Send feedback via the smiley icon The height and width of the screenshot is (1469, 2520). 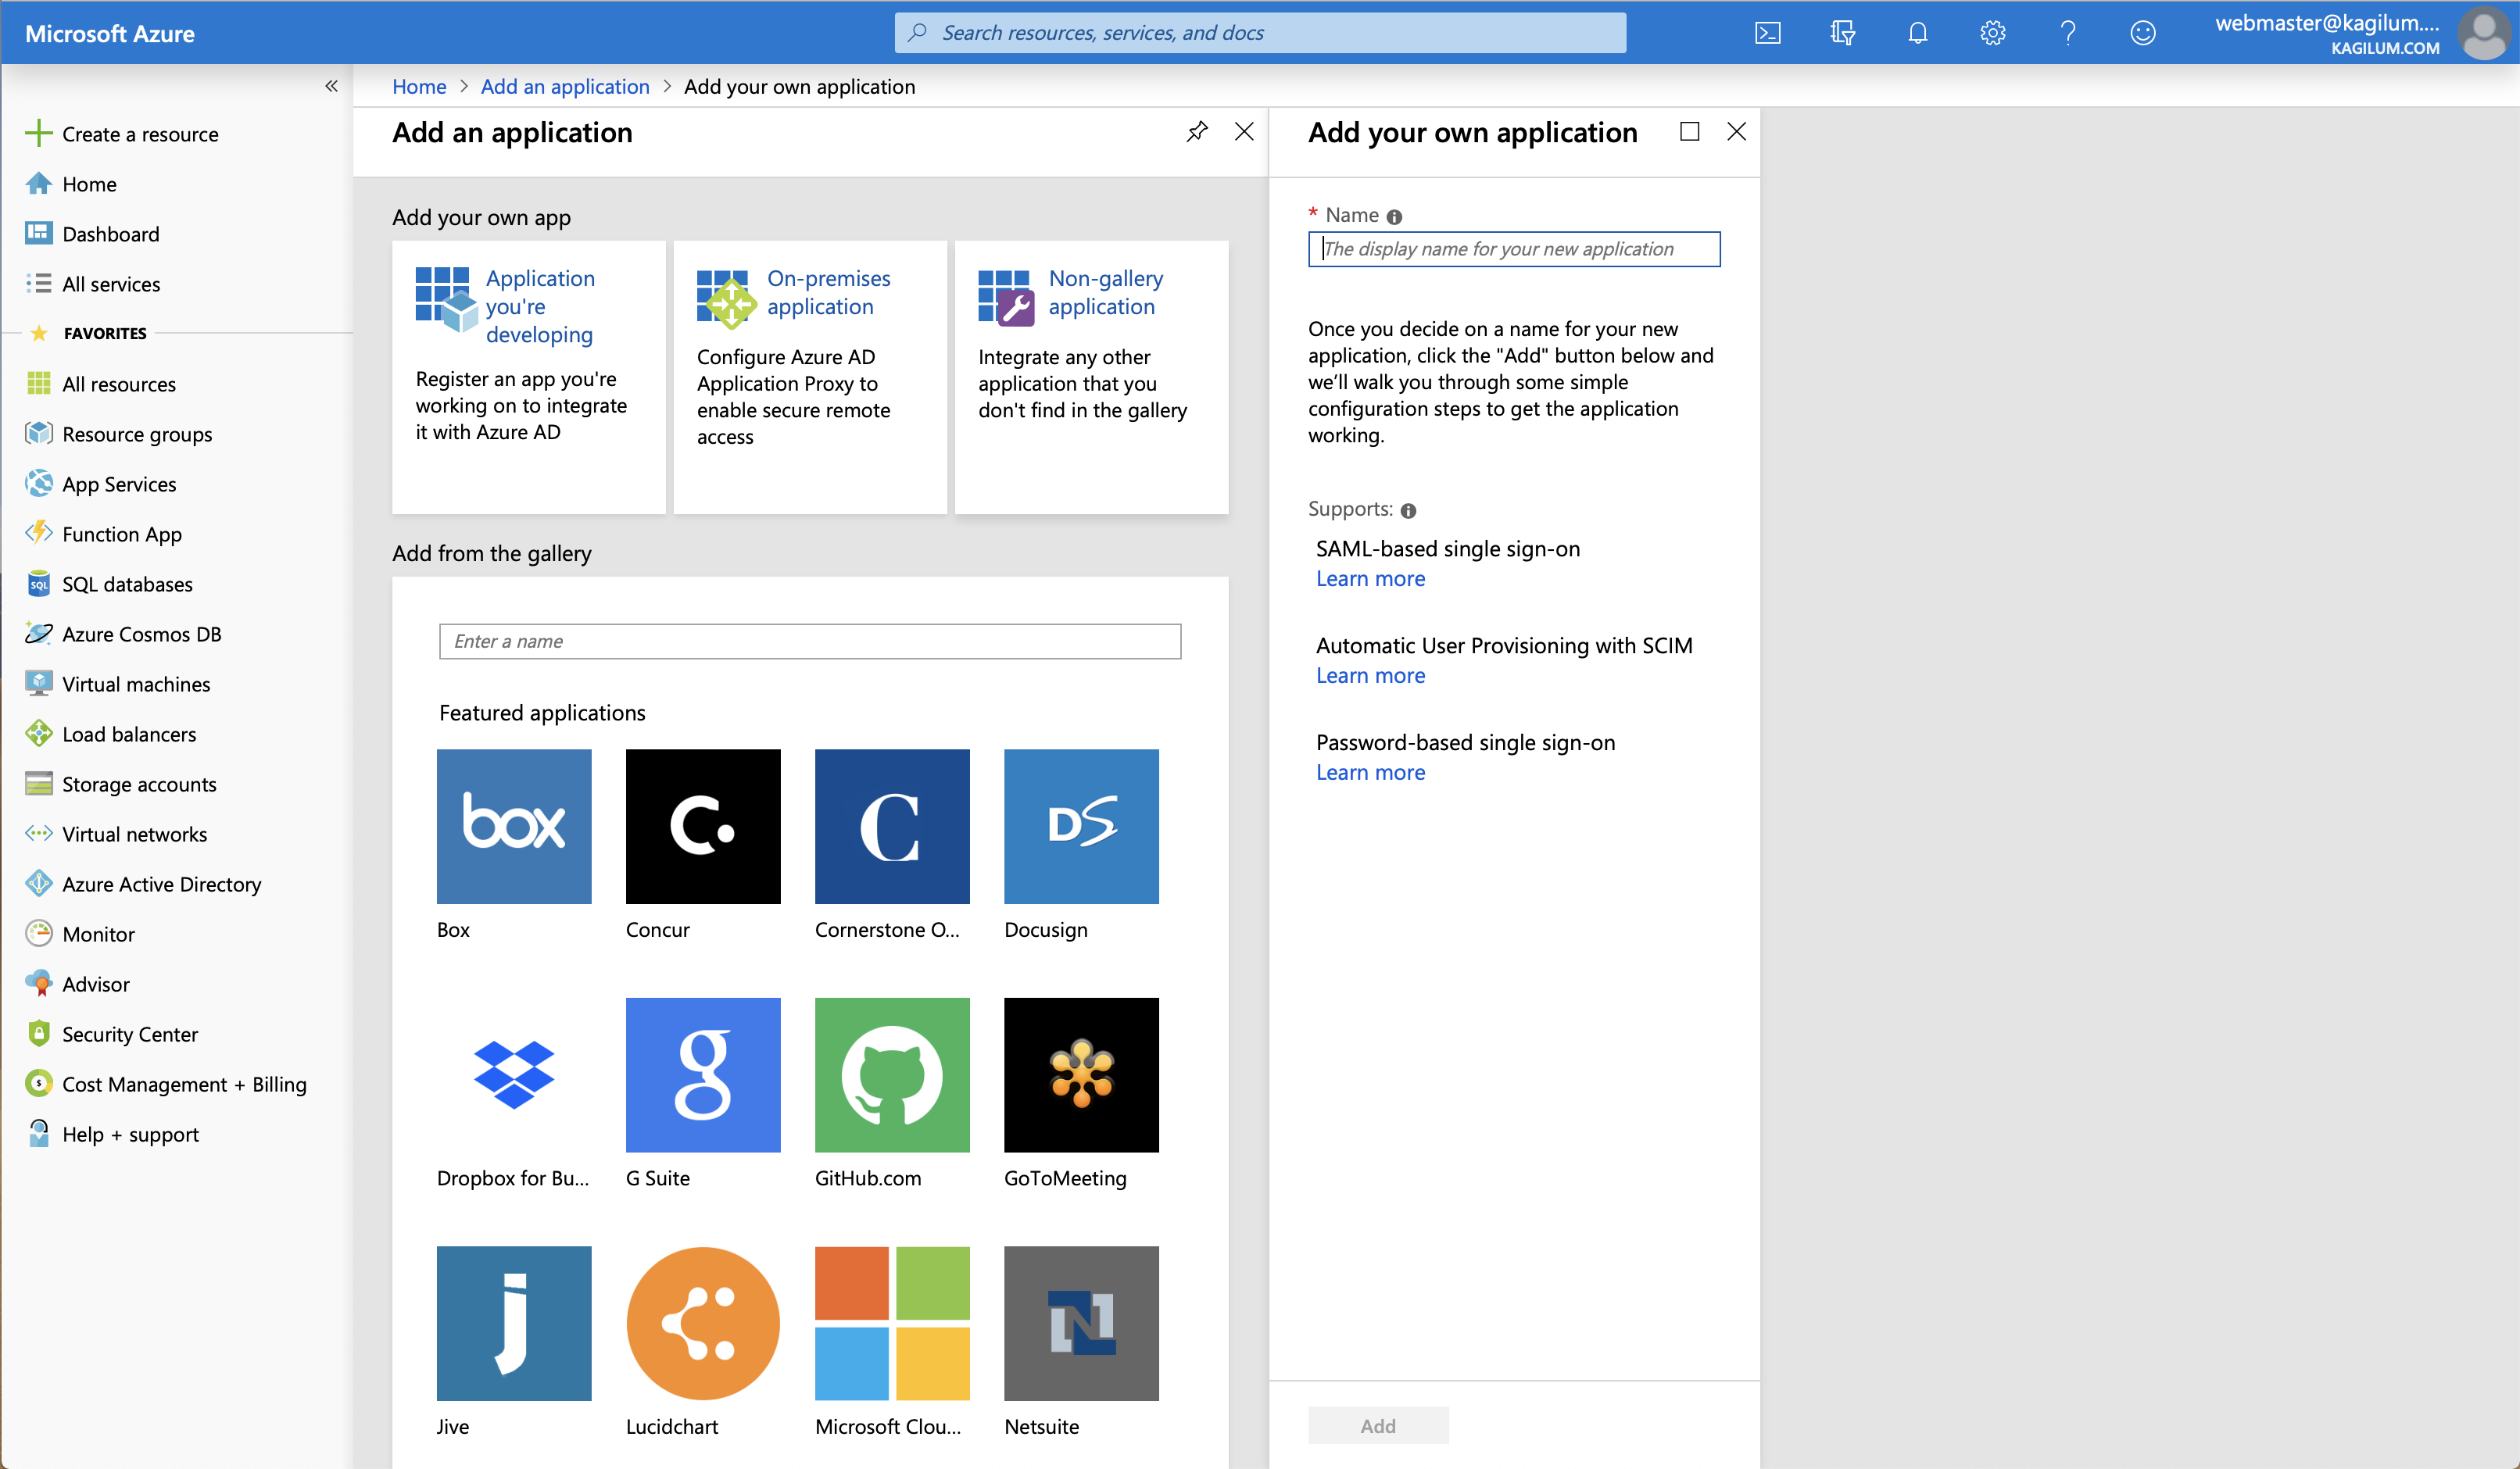[2142, 33]
